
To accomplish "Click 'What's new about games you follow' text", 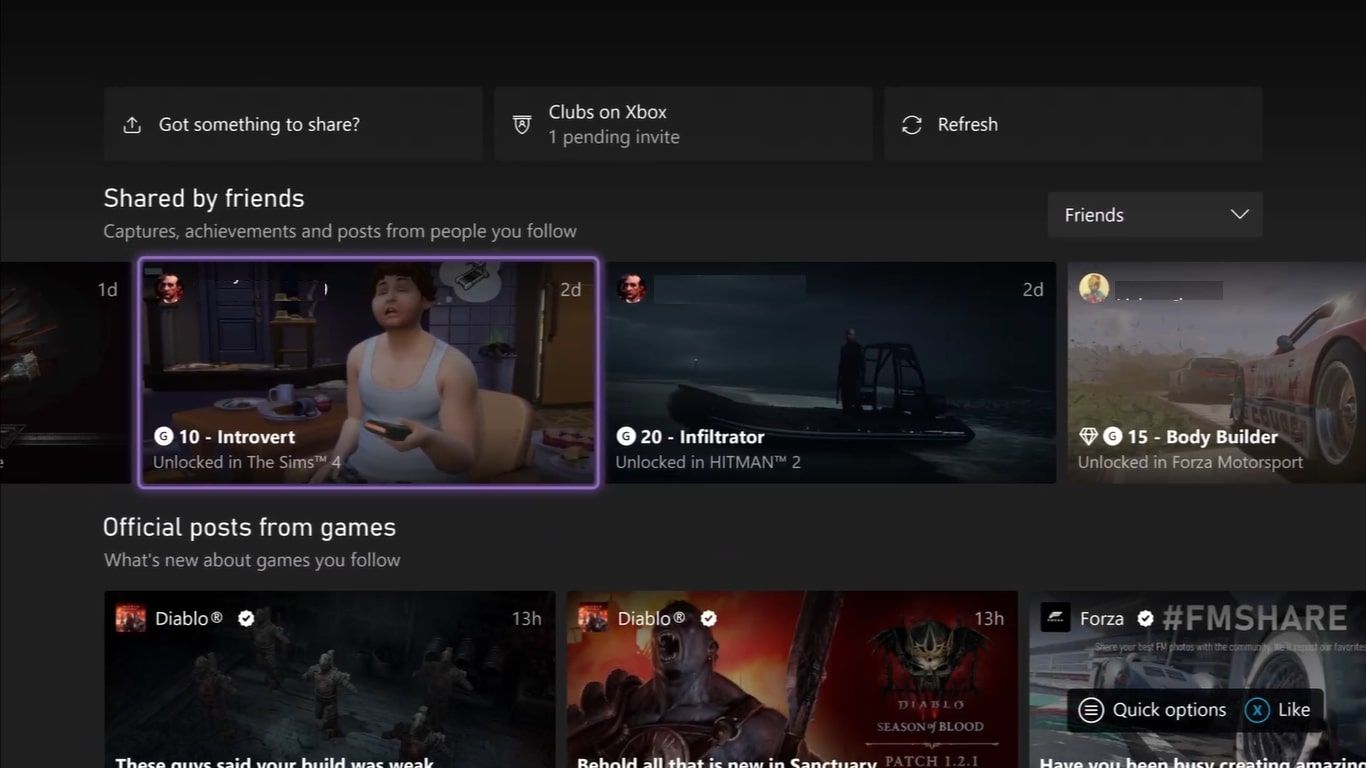I will point(252,560).
